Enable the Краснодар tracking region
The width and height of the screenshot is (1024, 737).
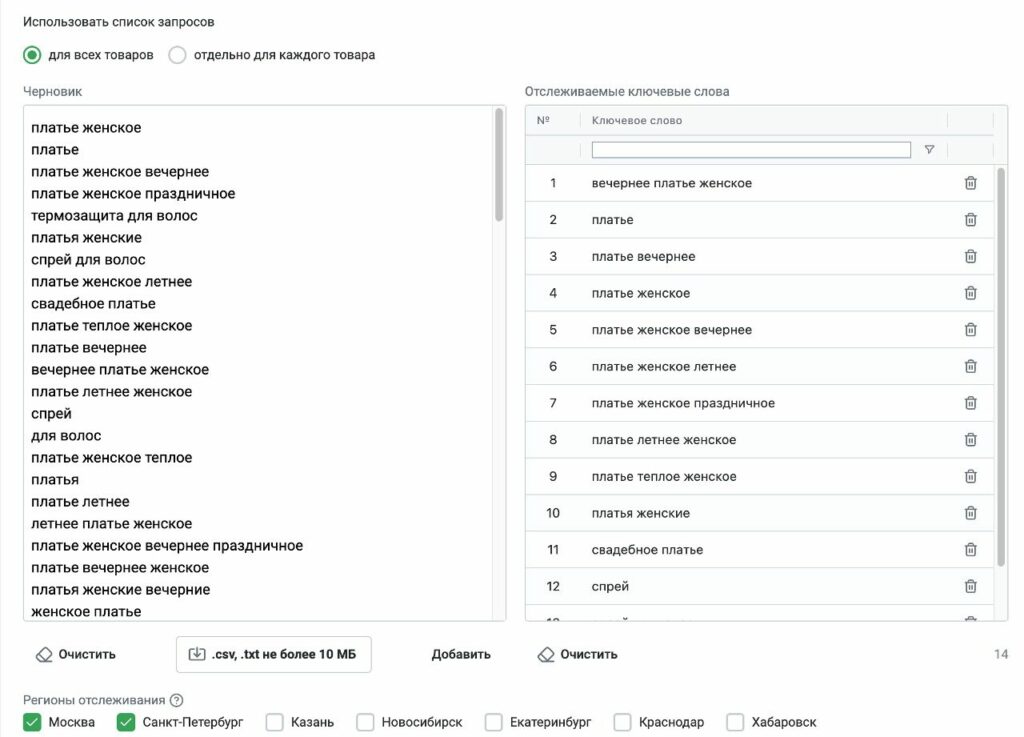[x=624, y=721]
